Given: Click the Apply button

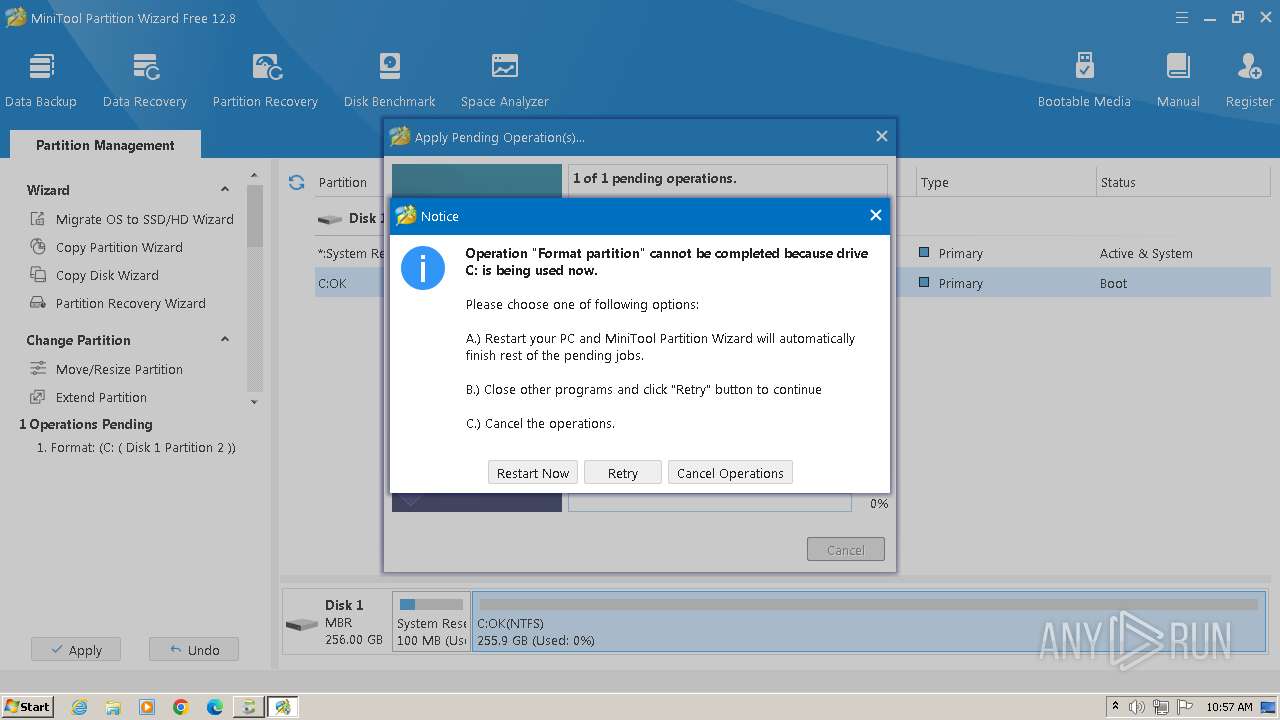Looking at the screenshot, I should [x=76, y=650].
